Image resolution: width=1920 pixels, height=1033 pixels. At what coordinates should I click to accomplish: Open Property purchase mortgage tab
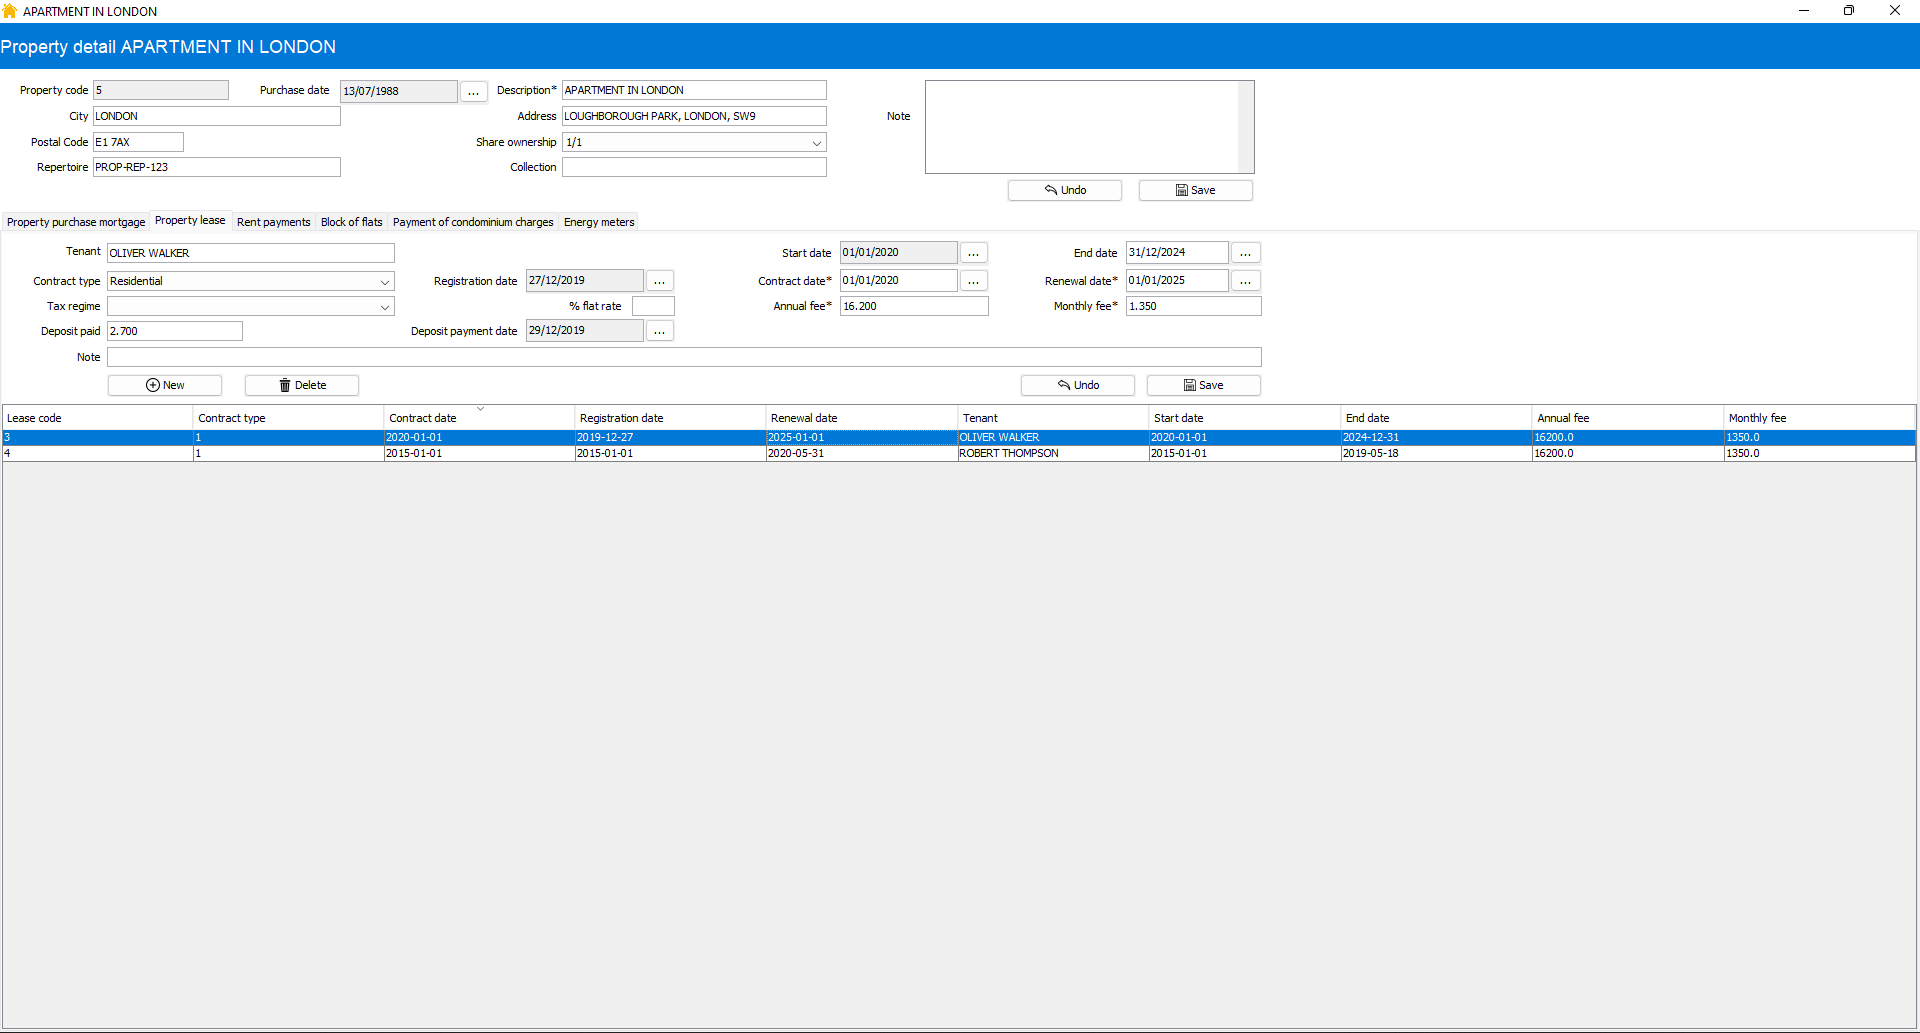coord(76,222)
